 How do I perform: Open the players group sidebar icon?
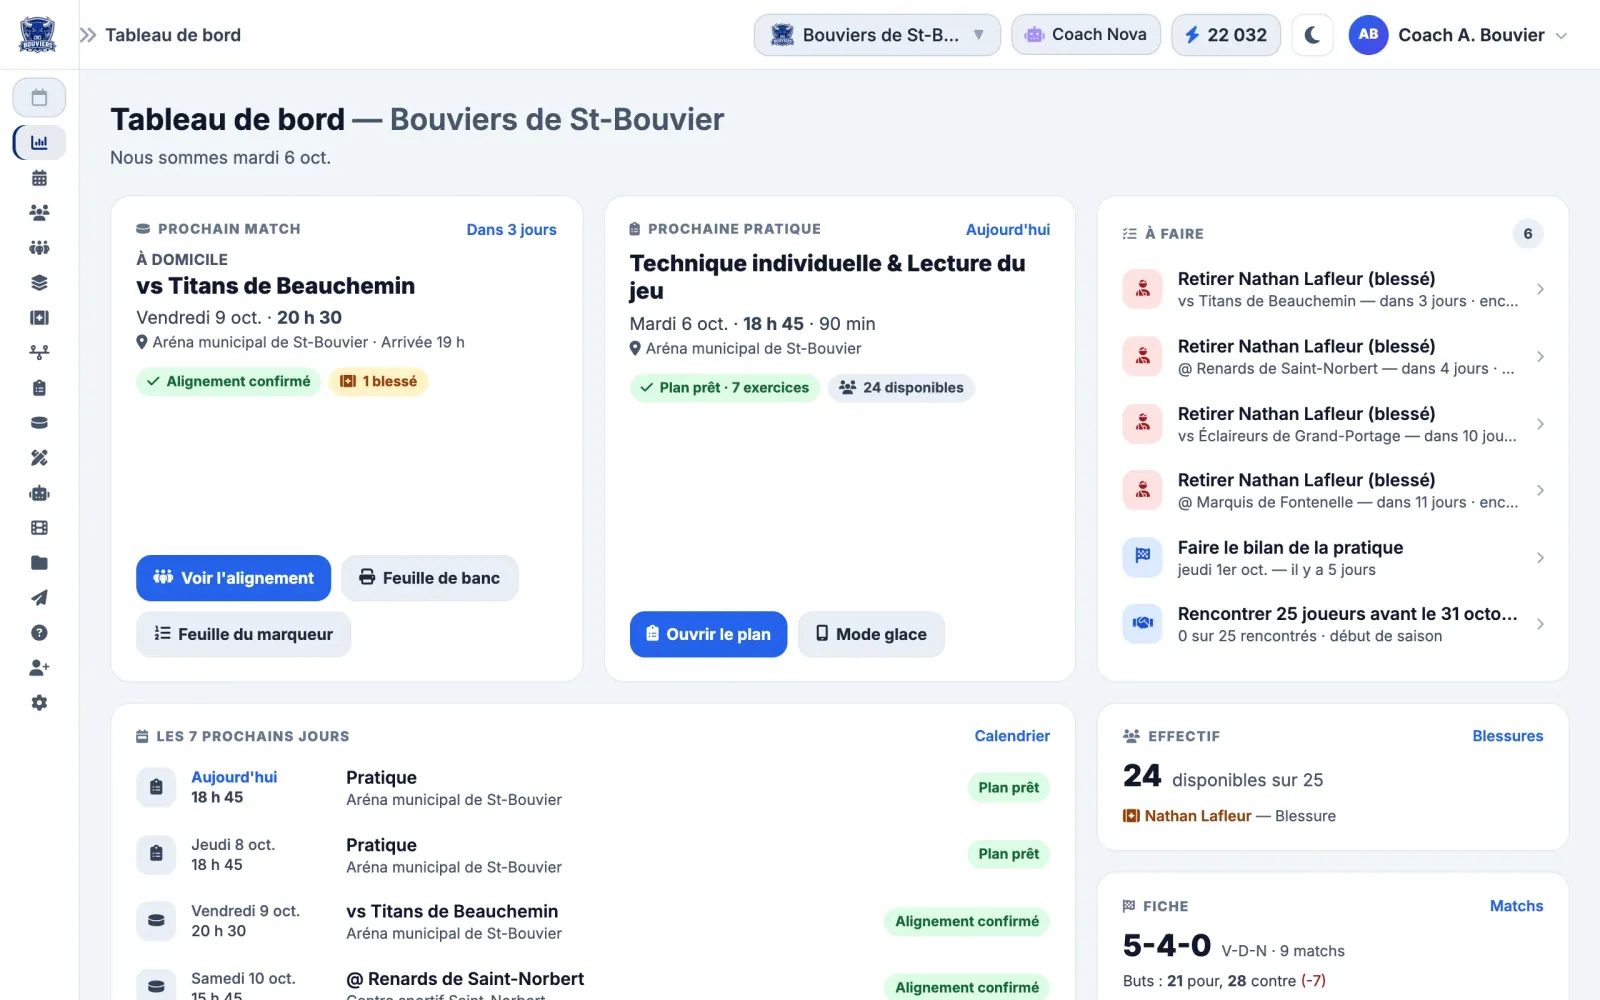tap(39, 213)
